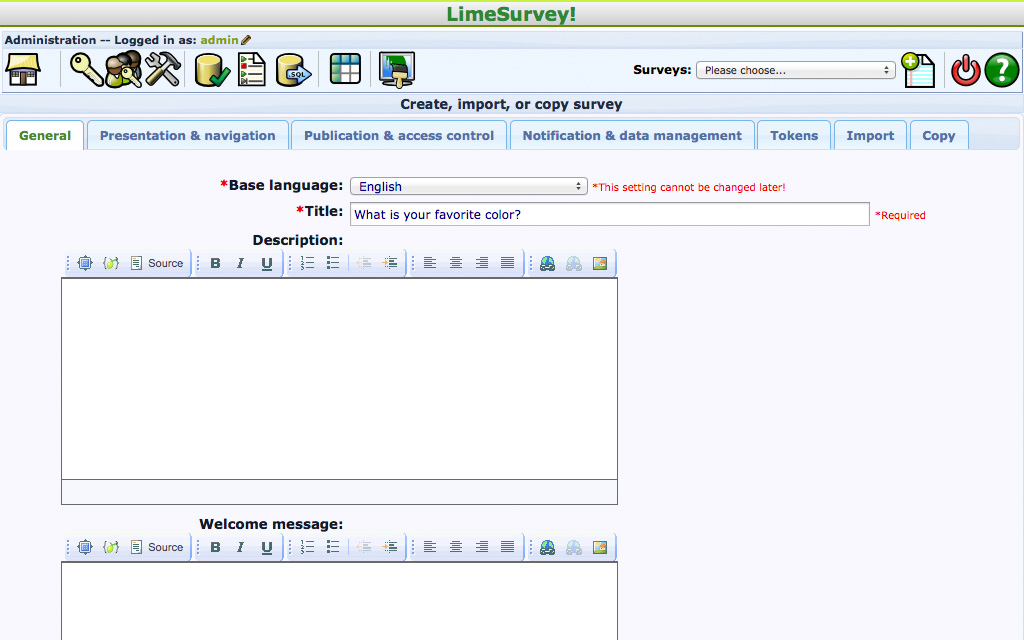
Task: Maximize the Welcome message editor
Action: point(85,547)
